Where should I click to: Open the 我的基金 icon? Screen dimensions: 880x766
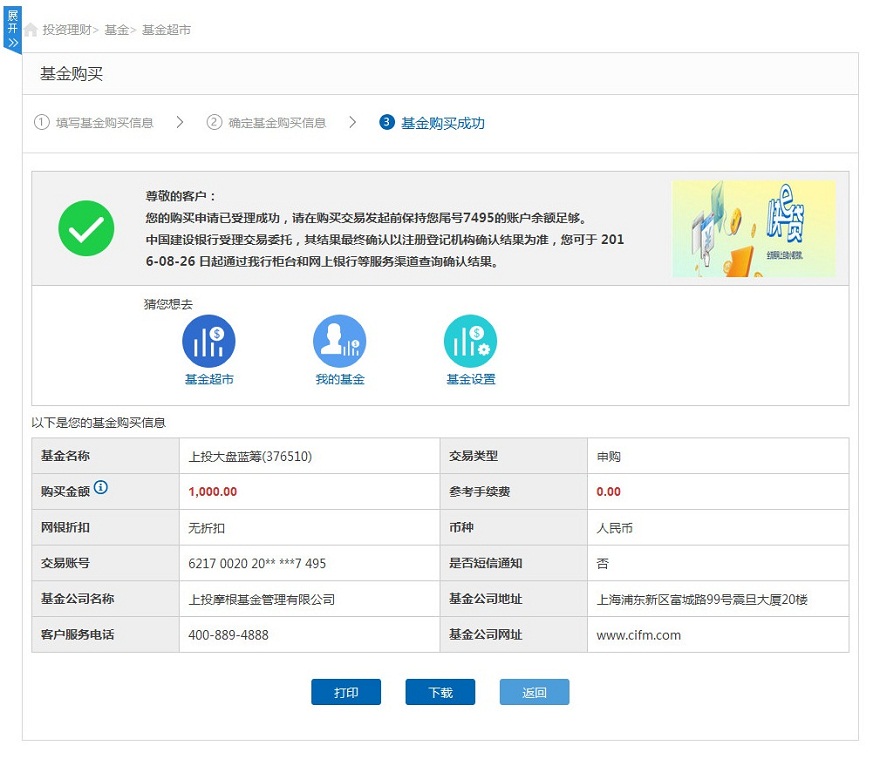pos(339,341)
